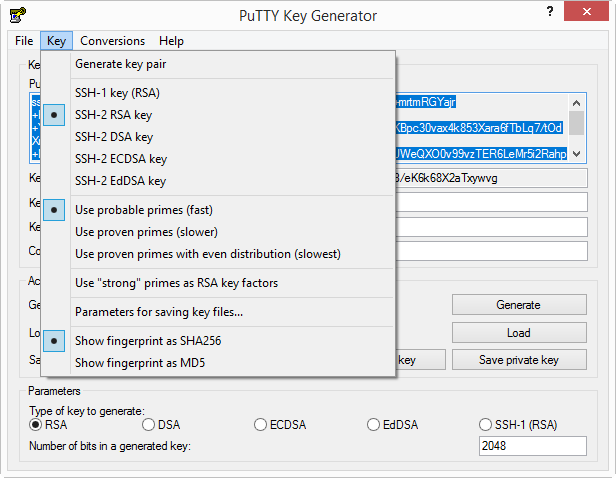The image size is (616, 478).
Task: Select SSH-2 ECDSA key option
Action: tap(218, 159)
